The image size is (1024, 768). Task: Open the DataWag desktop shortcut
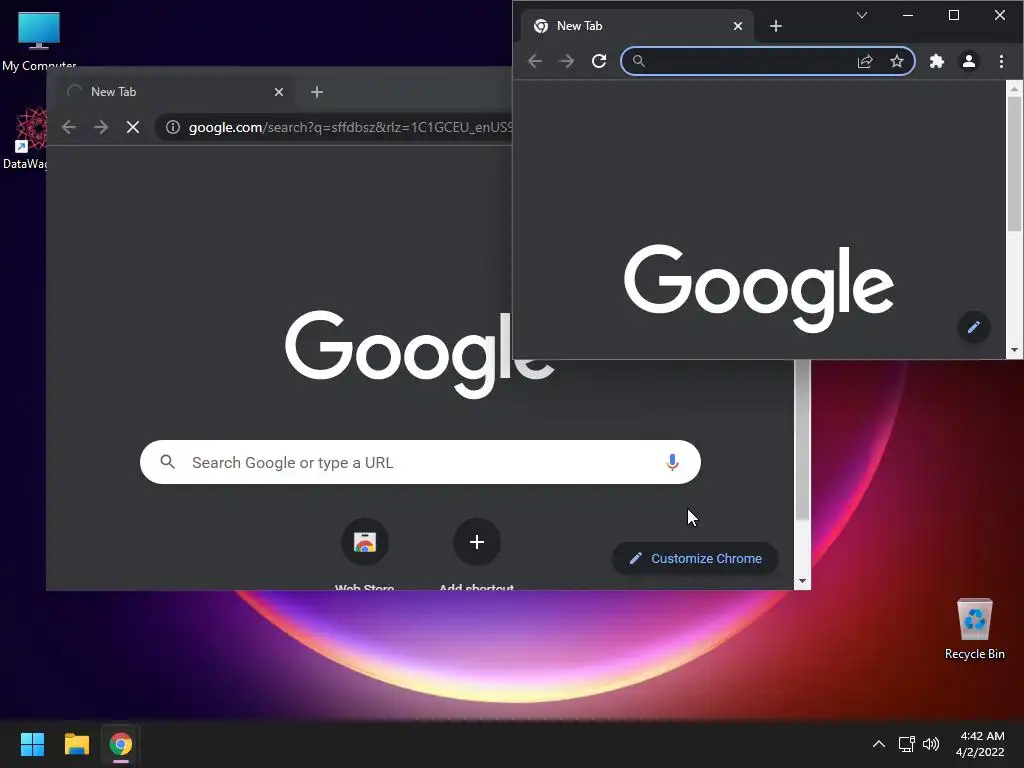tap(25, 138)
